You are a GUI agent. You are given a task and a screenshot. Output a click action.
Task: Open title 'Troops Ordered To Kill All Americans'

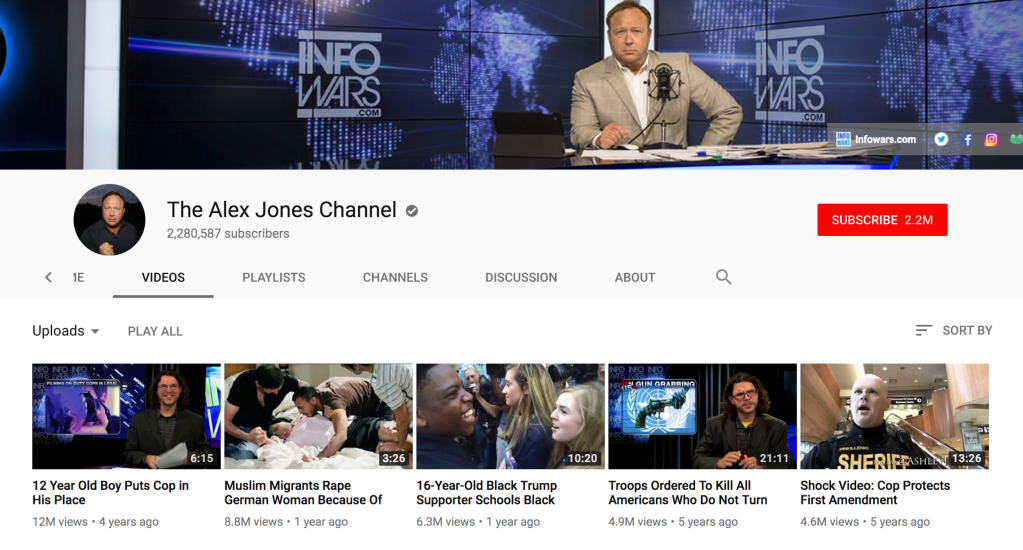(x=688, y=493)
